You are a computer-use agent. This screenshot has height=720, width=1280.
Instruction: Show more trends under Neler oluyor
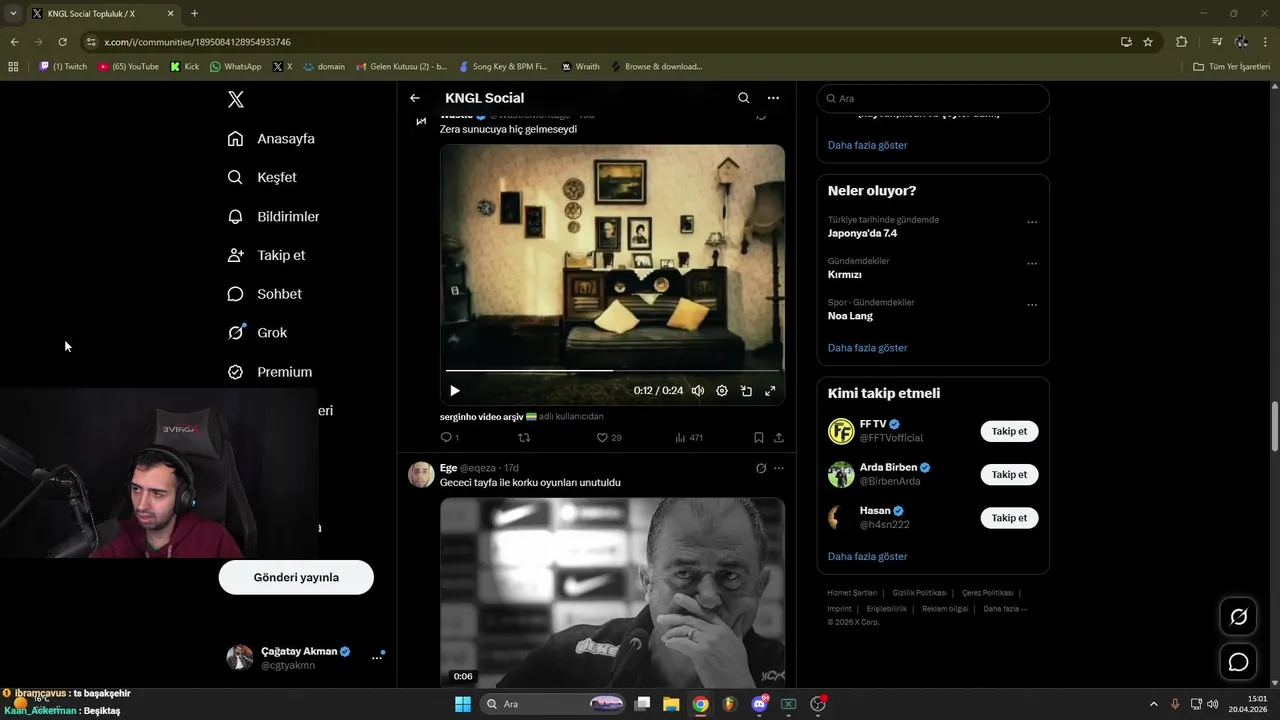tap(868, 348)
